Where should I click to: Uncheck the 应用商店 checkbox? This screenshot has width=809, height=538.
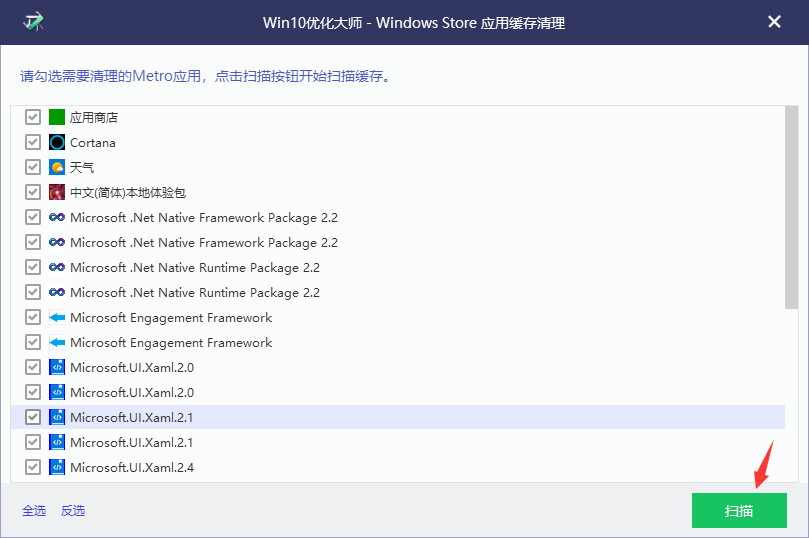point(33,117)
